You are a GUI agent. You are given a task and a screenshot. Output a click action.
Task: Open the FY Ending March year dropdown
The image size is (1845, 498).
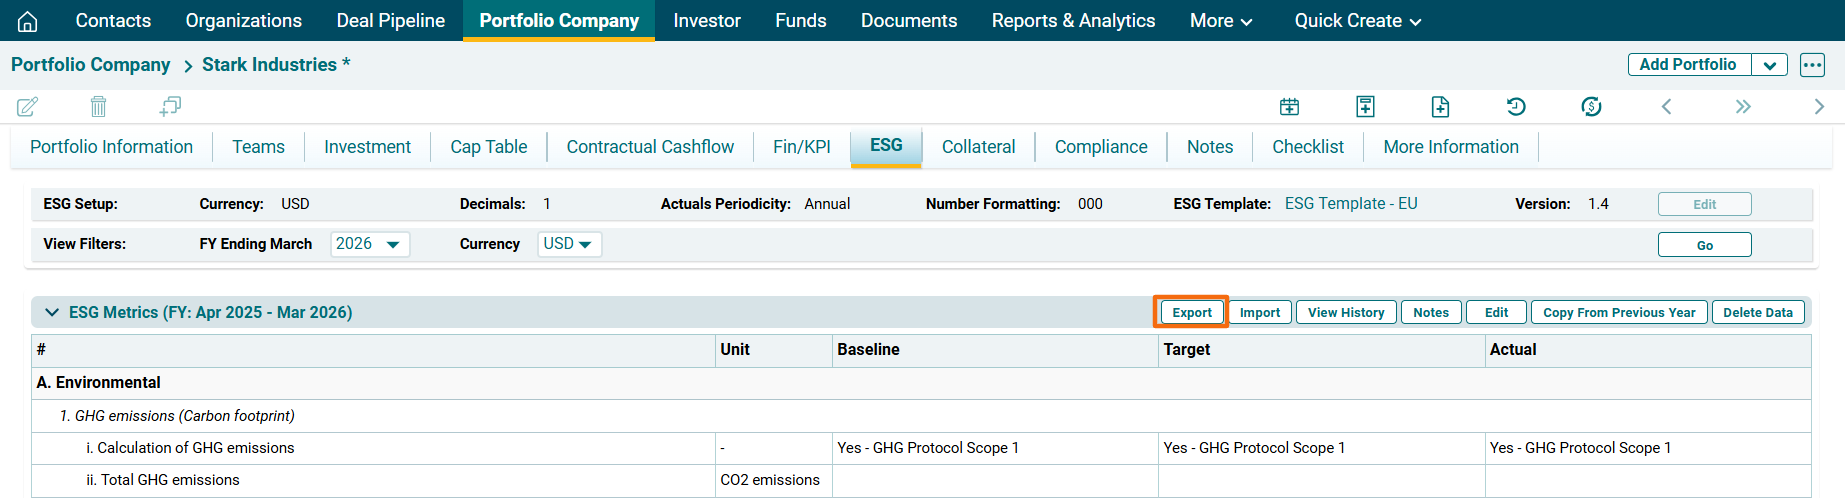coord(369,244)
